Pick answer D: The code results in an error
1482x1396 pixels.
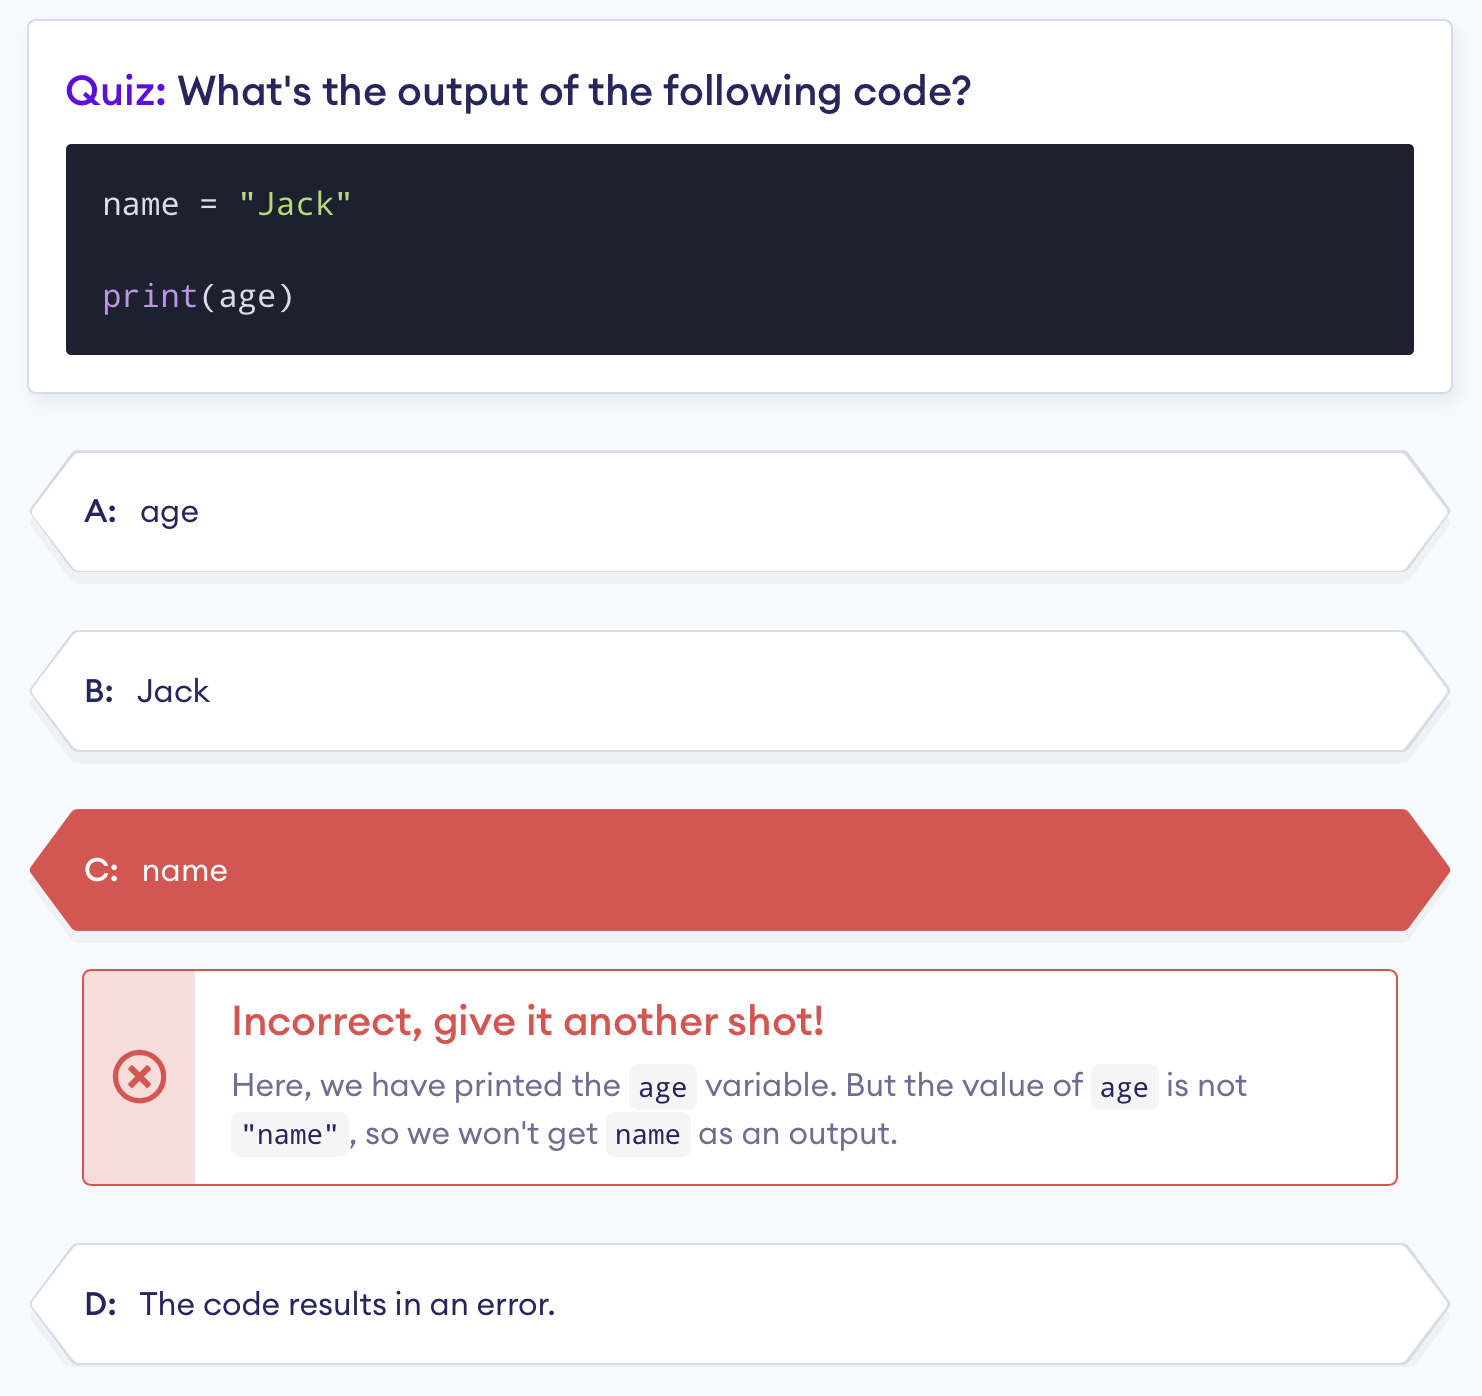coord(740,1304)
